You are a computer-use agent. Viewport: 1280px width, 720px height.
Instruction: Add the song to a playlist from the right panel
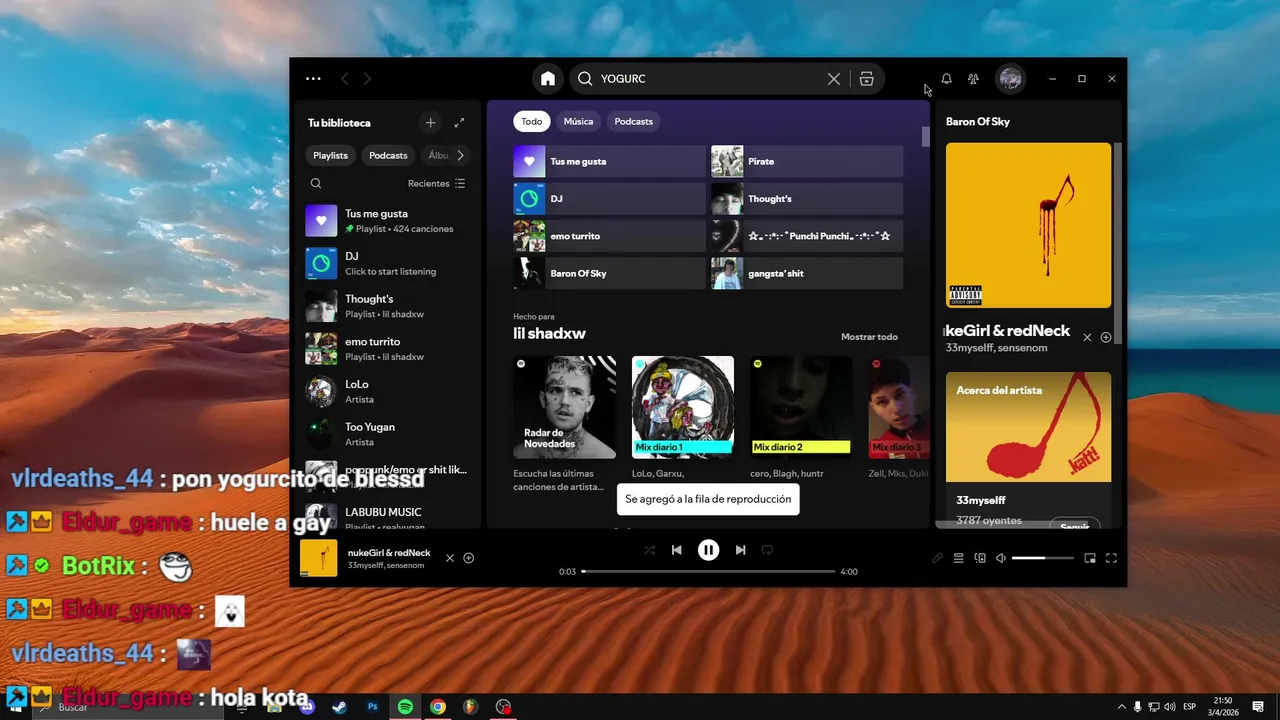tap(1105, 338)
